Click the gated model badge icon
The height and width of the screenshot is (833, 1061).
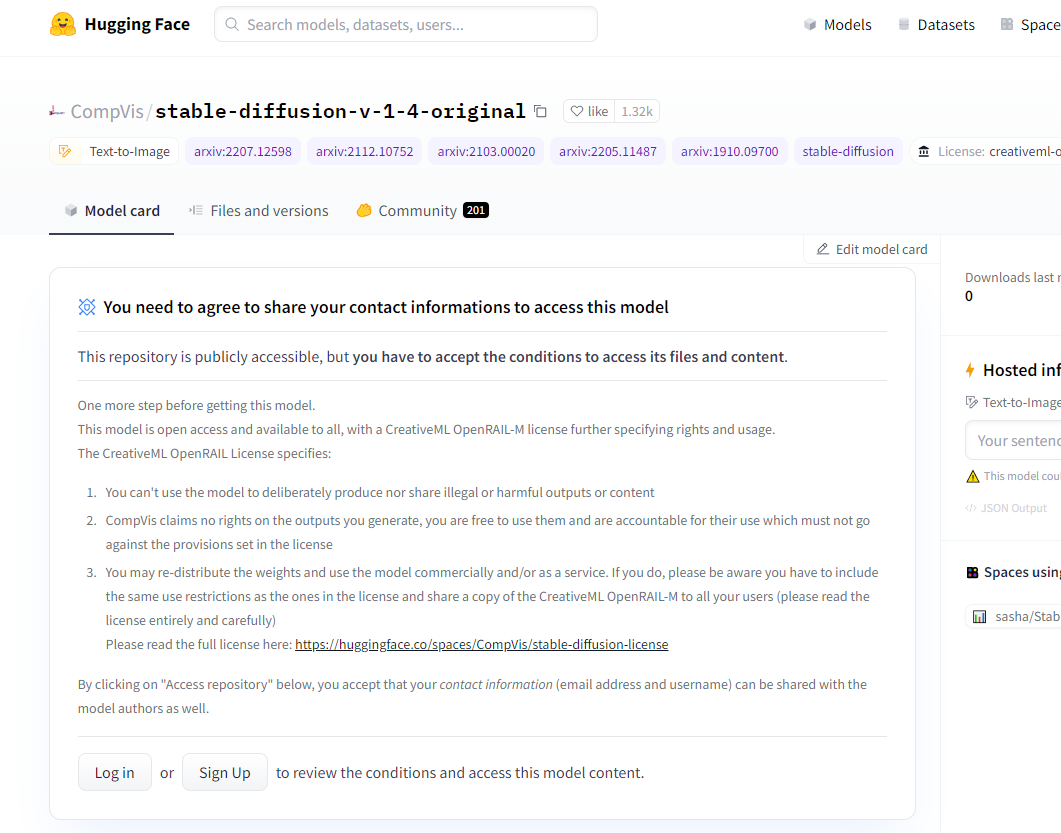click(87, 307)
